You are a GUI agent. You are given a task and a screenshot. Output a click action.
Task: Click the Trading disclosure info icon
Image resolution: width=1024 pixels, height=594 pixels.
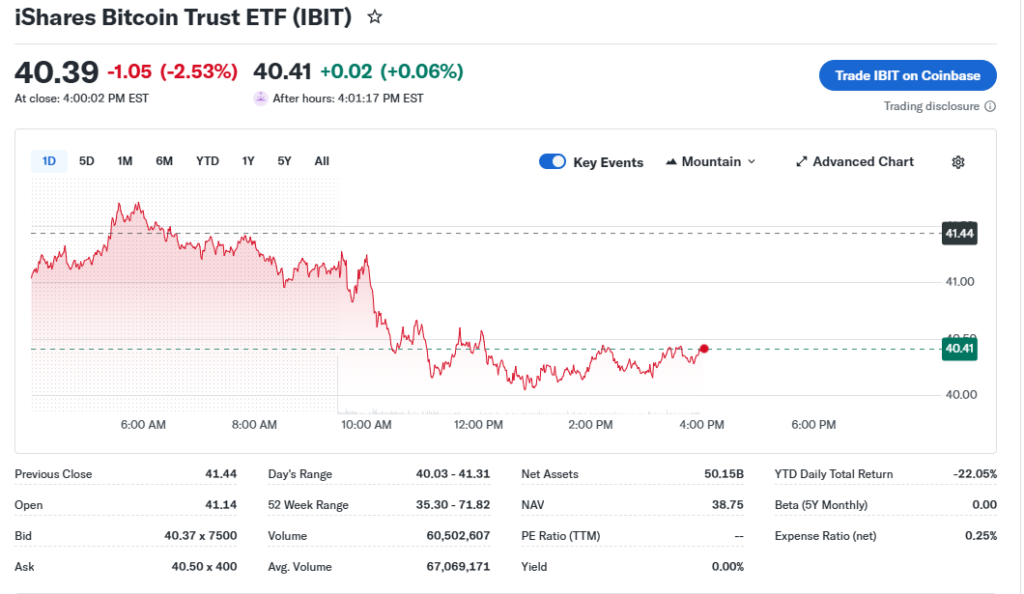pos(990,107)
